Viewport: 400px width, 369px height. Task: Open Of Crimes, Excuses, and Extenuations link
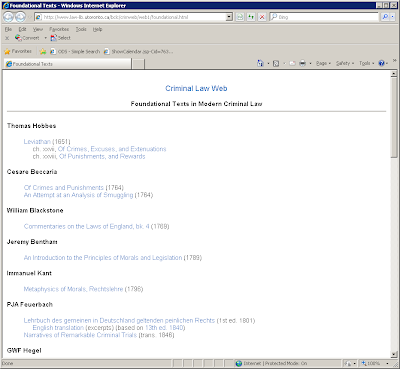point(112,149)
